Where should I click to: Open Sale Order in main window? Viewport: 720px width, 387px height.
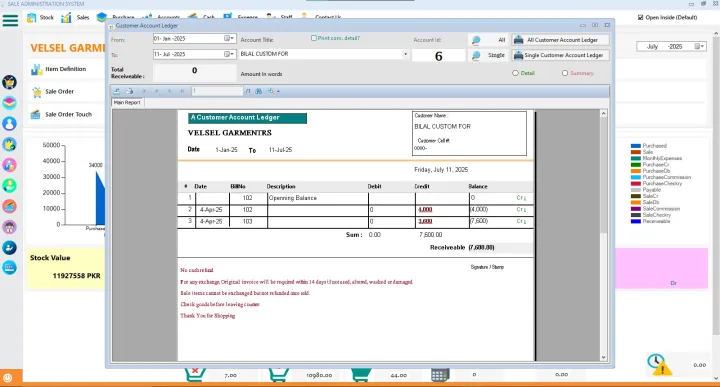click(59, 91)
